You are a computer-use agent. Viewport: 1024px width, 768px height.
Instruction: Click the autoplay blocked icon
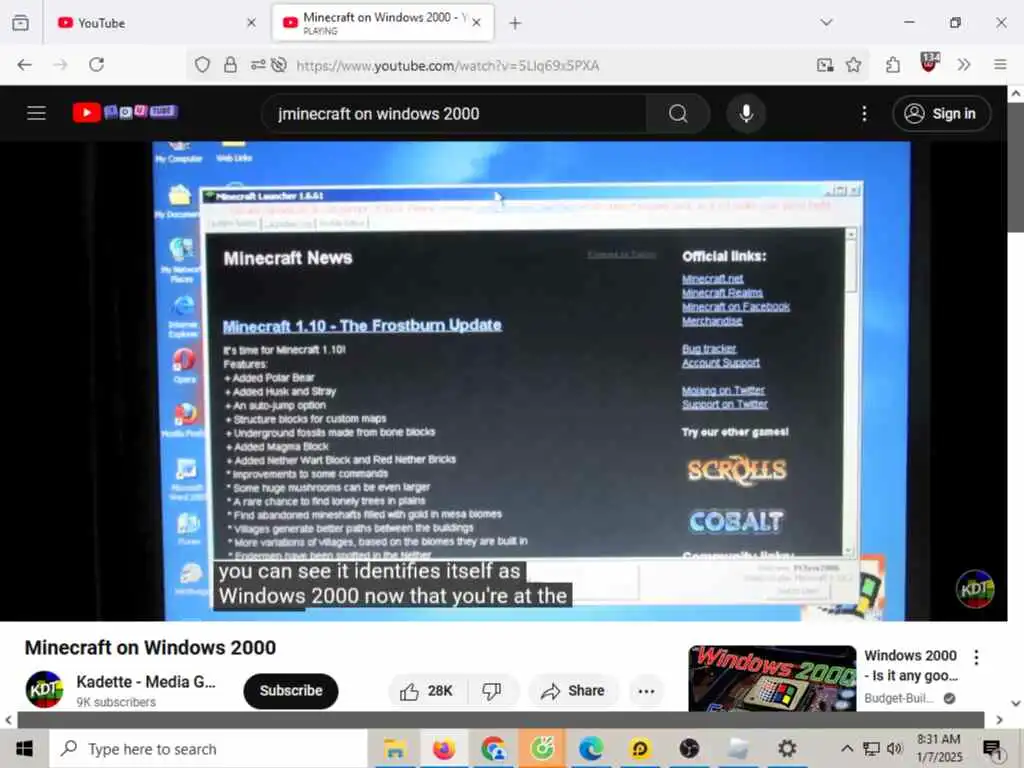pyautogui.click(x=279, y=65)
